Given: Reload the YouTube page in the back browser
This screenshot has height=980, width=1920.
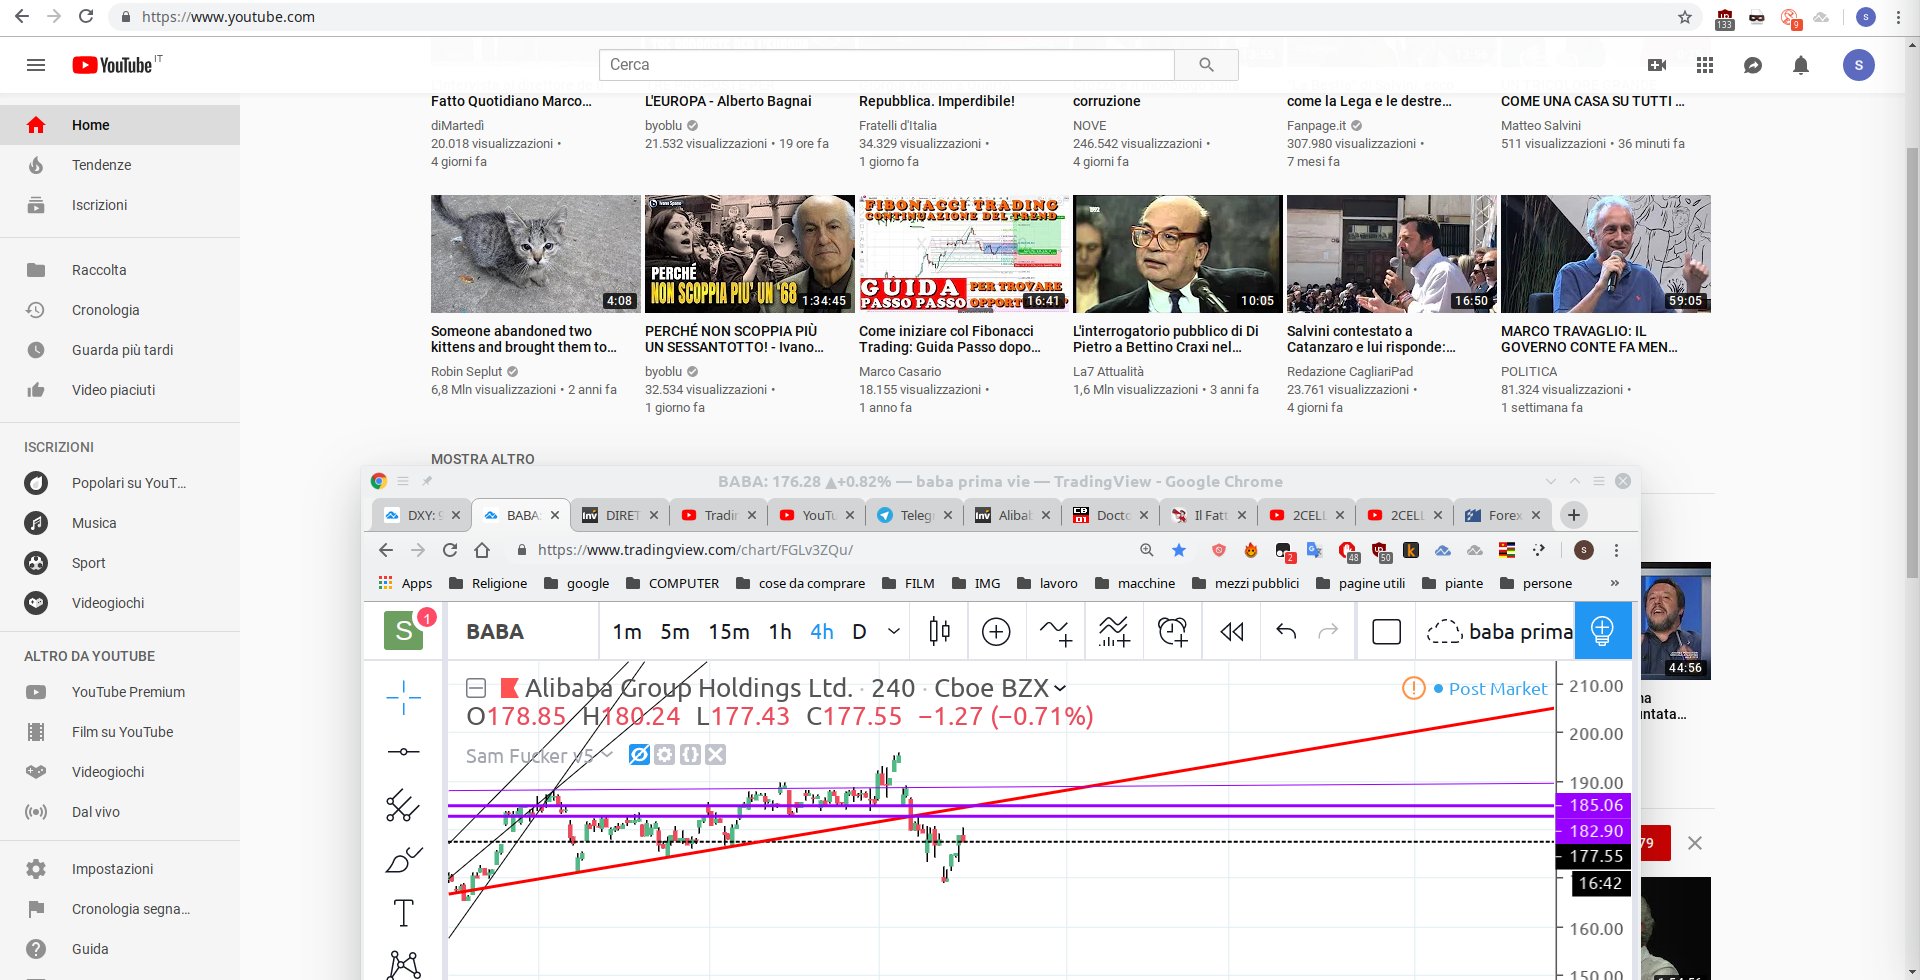Looking at the screenshot, I should click(x=86, y=17).
